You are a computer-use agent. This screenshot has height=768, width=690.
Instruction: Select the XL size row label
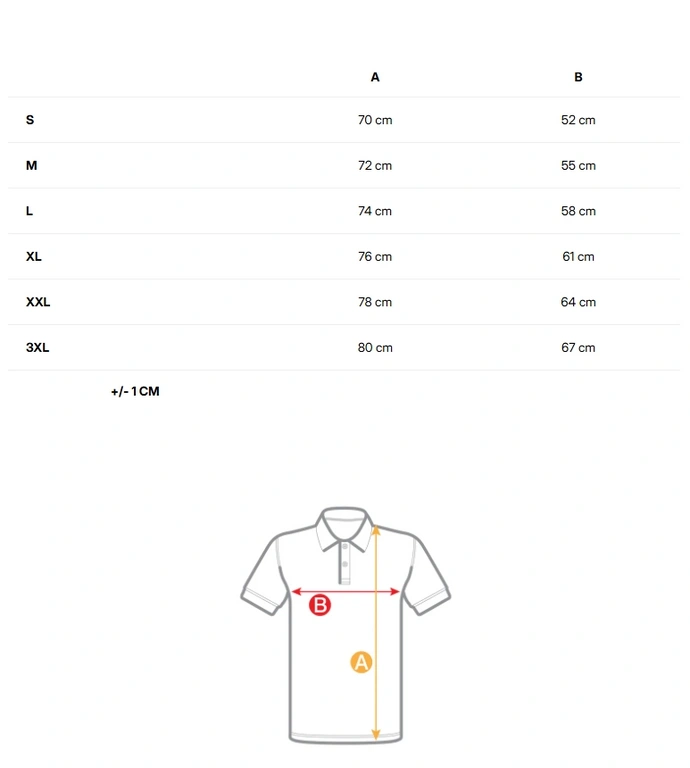34,257
